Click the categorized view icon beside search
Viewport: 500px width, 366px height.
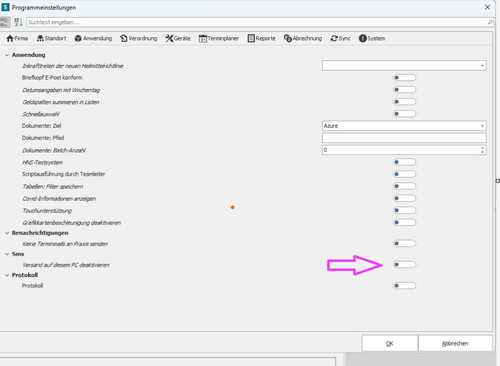[5, 22]
